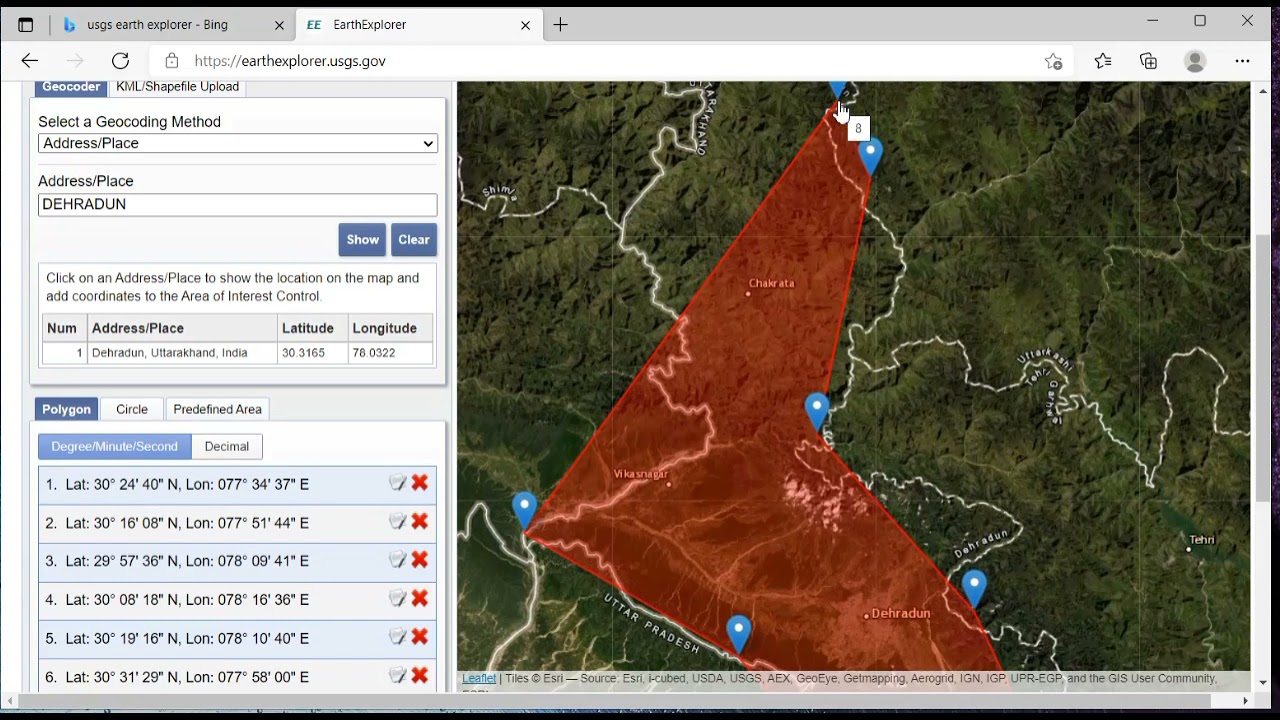Screen dimensions: 1280x720
Task: Select the blue map marker near Vikasnagar on the left
Action: pyautogui.click(x=525, y=509)
